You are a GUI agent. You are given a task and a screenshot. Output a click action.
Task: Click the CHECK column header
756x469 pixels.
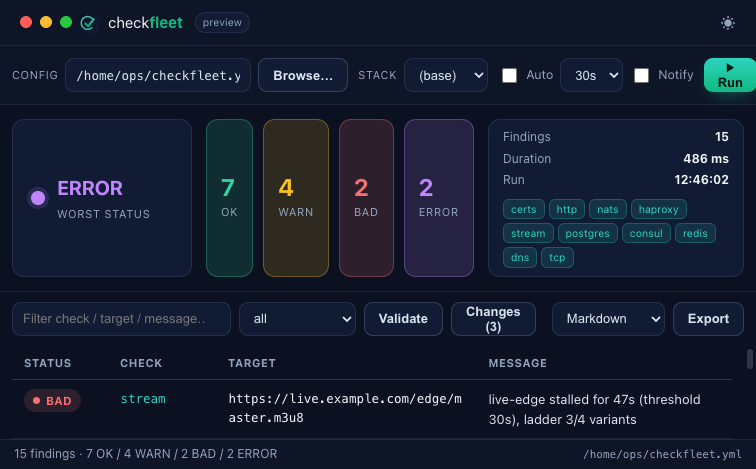141,363
